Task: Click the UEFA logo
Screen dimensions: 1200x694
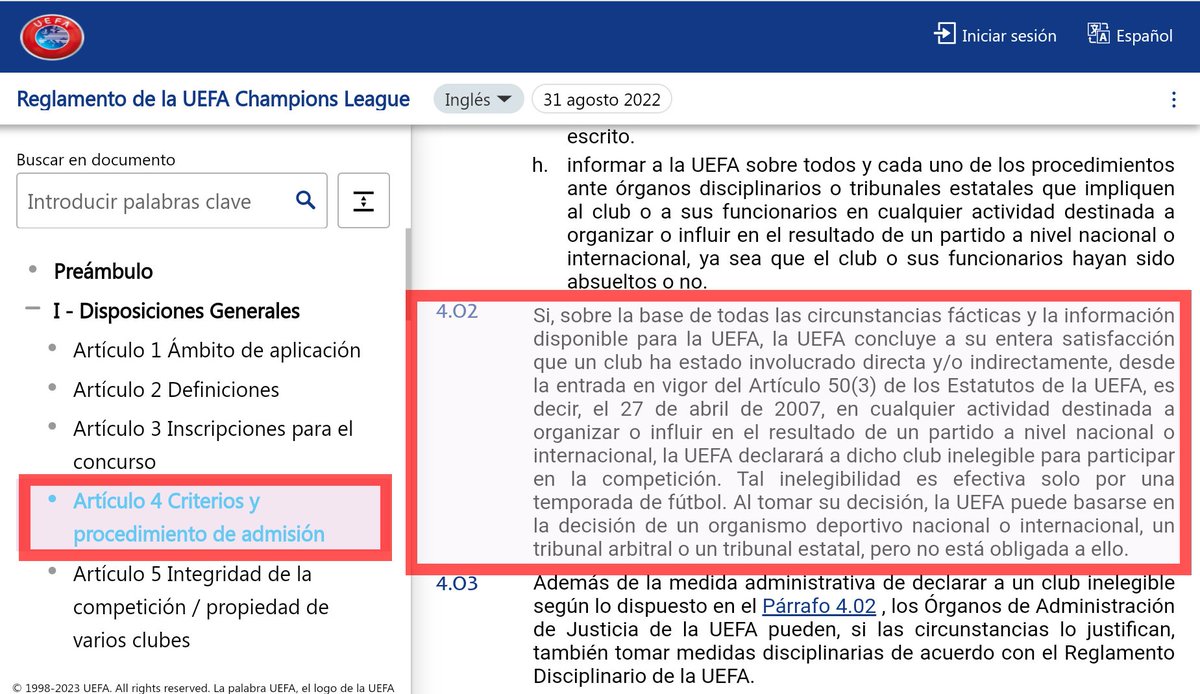Action: click(x=52, y=36)
